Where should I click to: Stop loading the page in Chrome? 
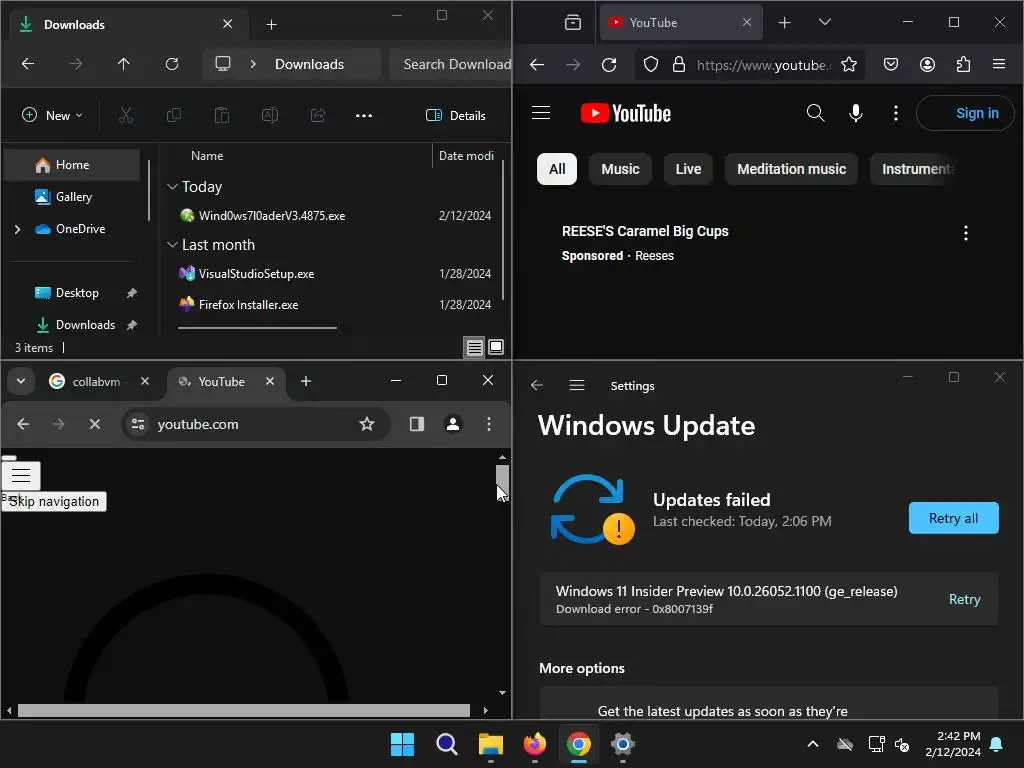(x=95, y=424)
